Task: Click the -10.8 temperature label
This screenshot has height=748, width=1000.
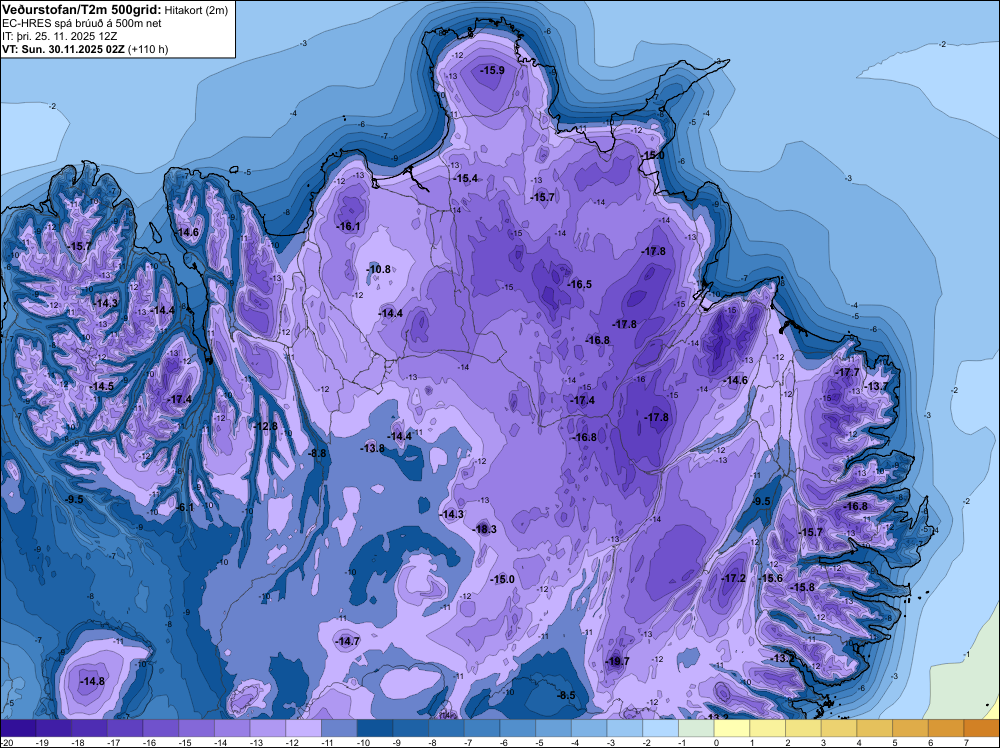Action: 379,270
